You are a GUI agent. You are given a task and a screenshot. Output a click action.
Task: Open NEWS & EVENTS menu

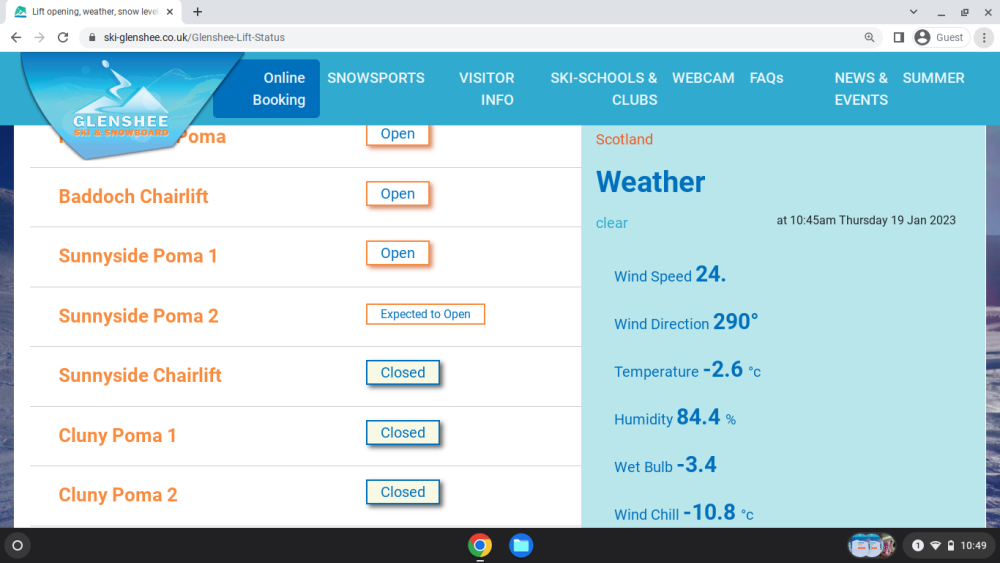pyautogui.click(x=861, y=89)
